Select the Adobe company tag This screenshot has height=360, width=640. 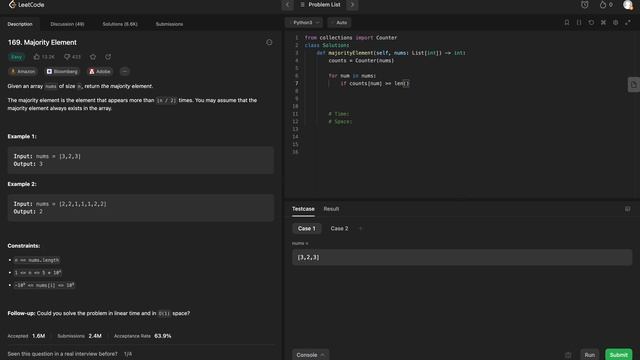click(100, 71)
